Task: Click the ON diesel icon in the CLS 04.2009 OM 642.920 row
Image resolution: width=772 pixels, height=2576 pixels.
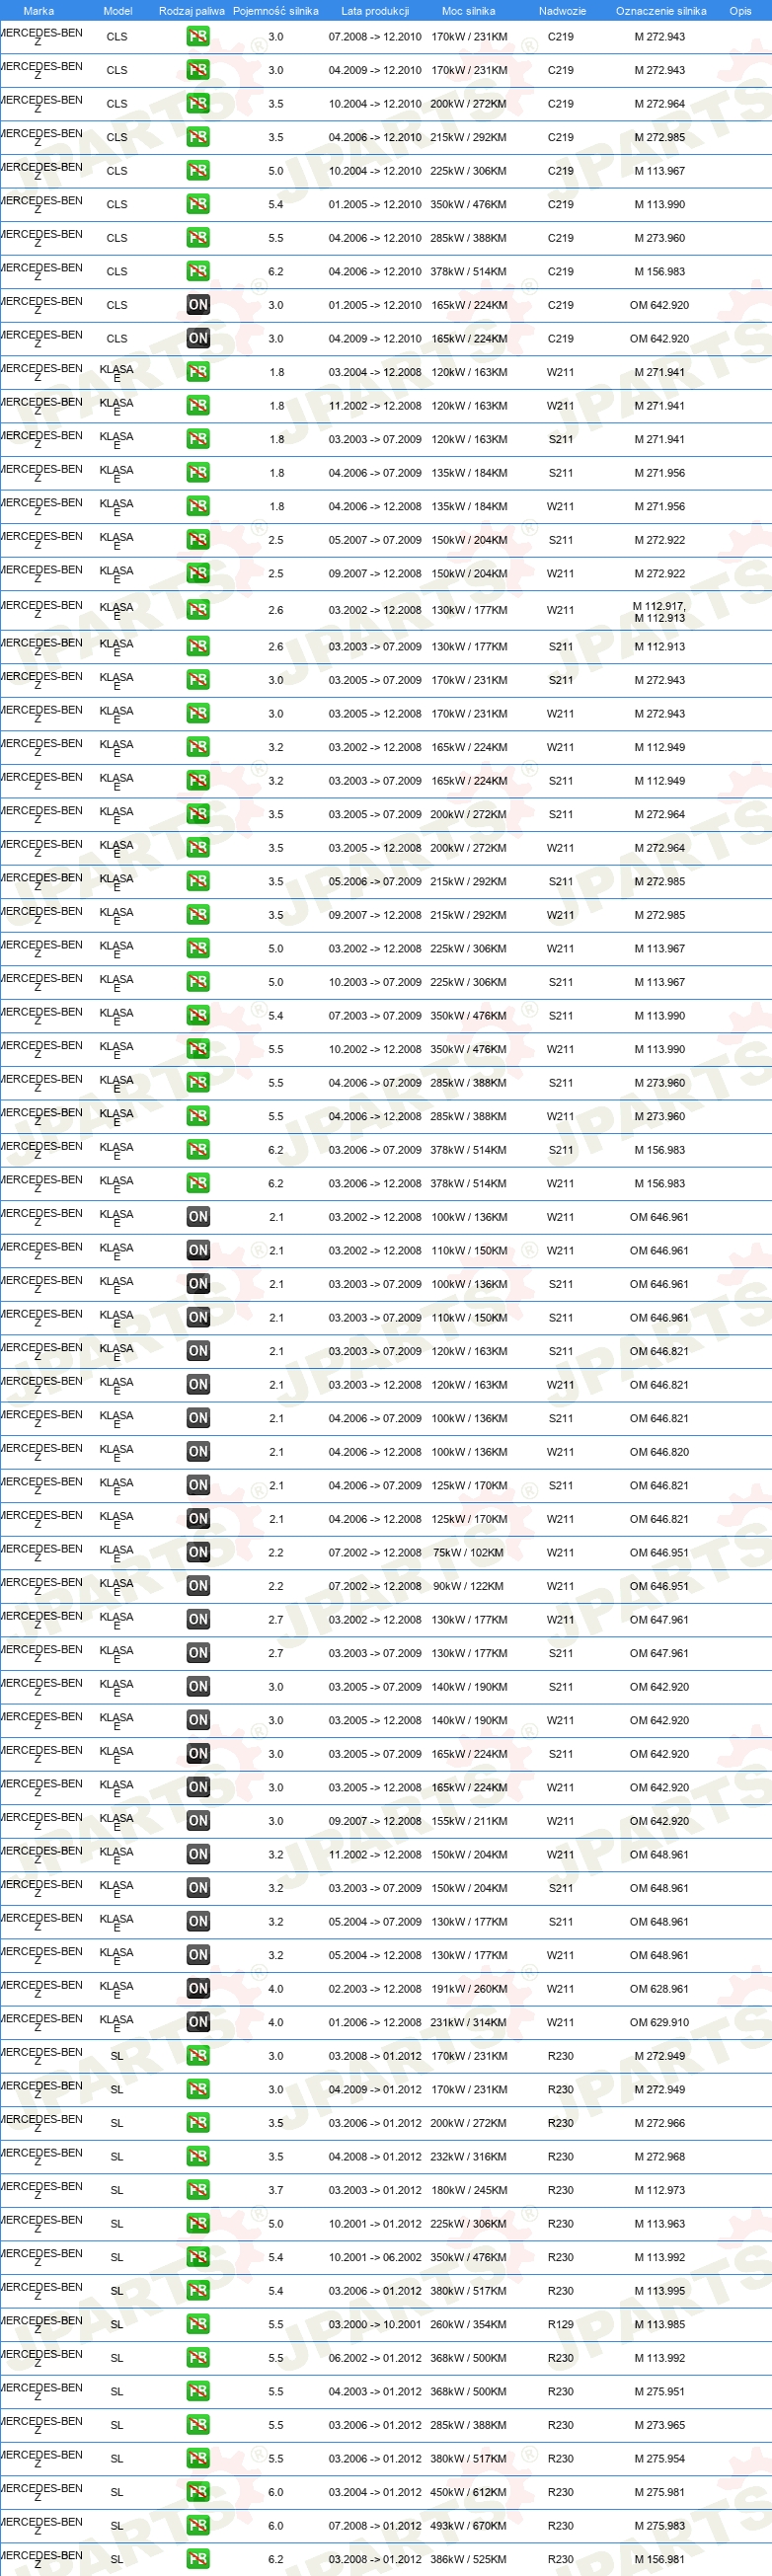Action: point(198,339)
